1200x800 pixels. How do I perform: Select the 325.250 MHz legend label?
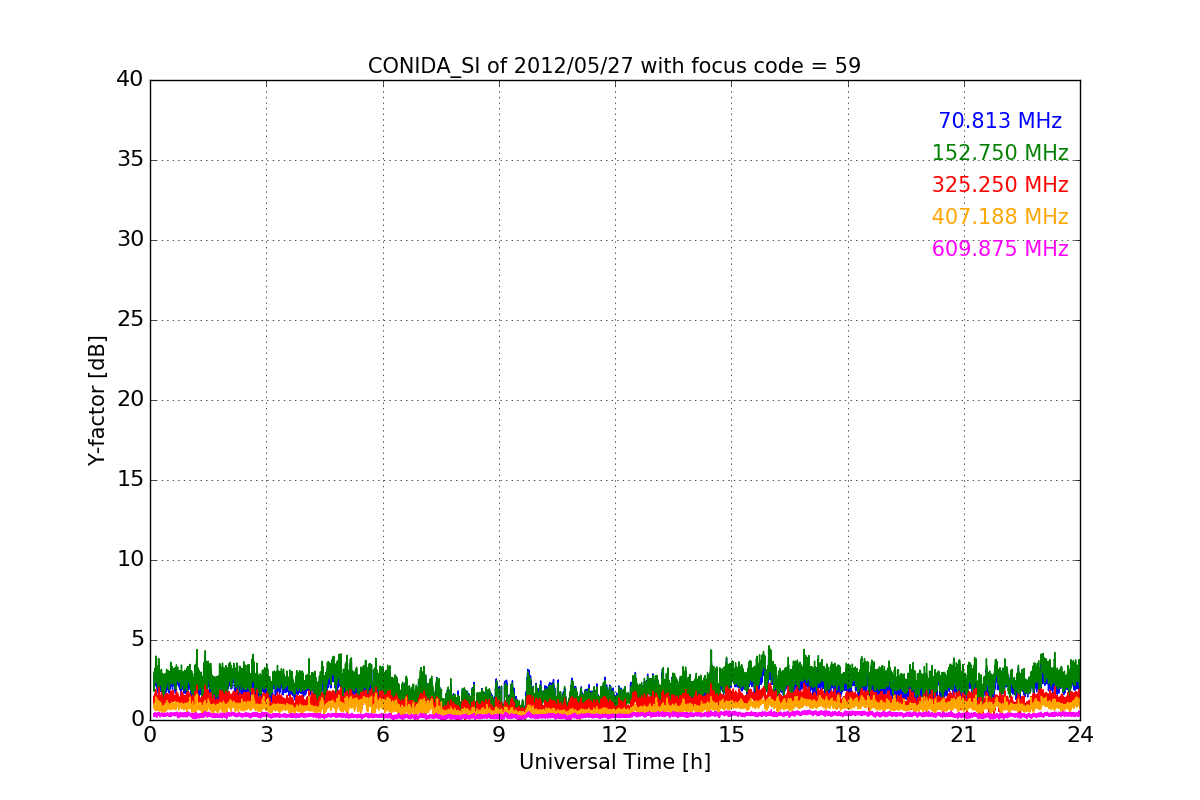[1000, 185]
